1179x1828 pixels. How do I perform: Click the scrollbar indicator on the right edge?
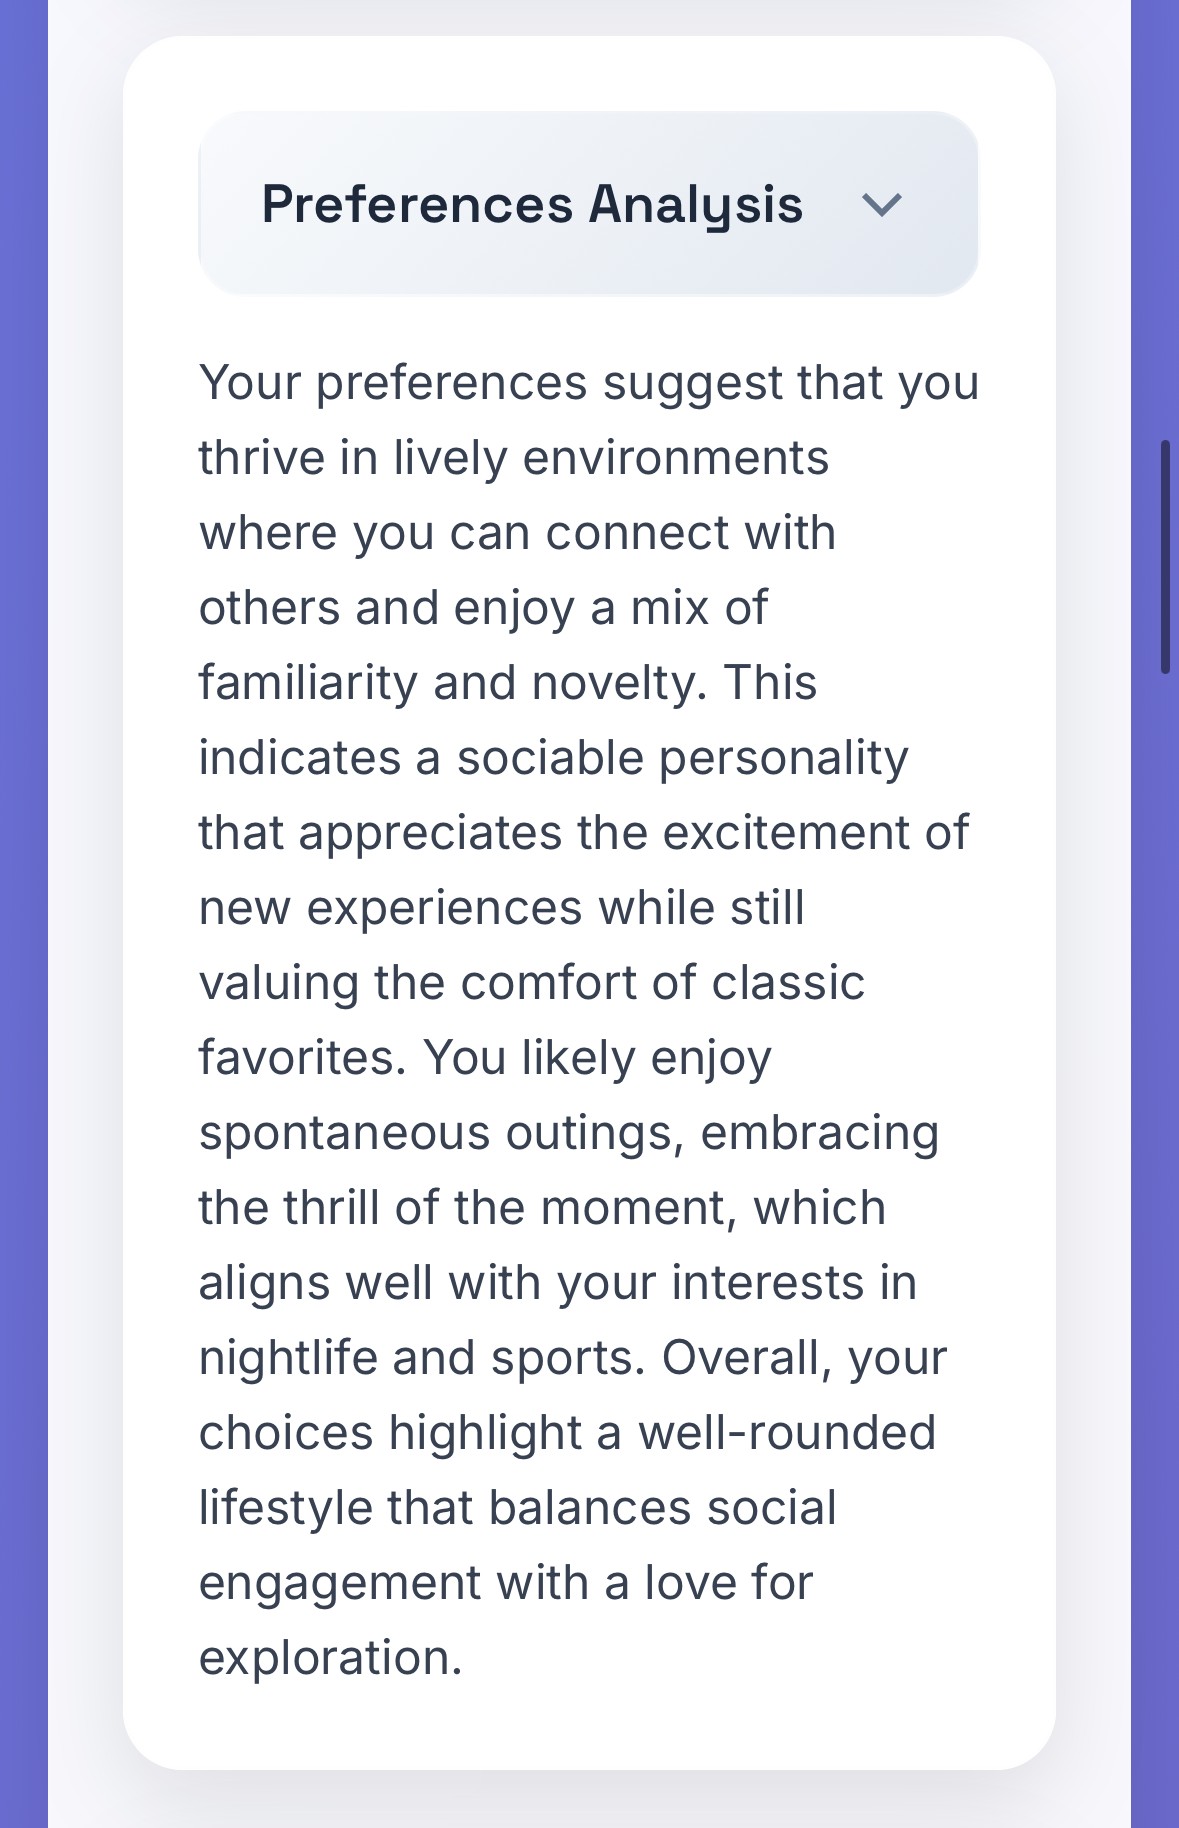coord(1167,553)
